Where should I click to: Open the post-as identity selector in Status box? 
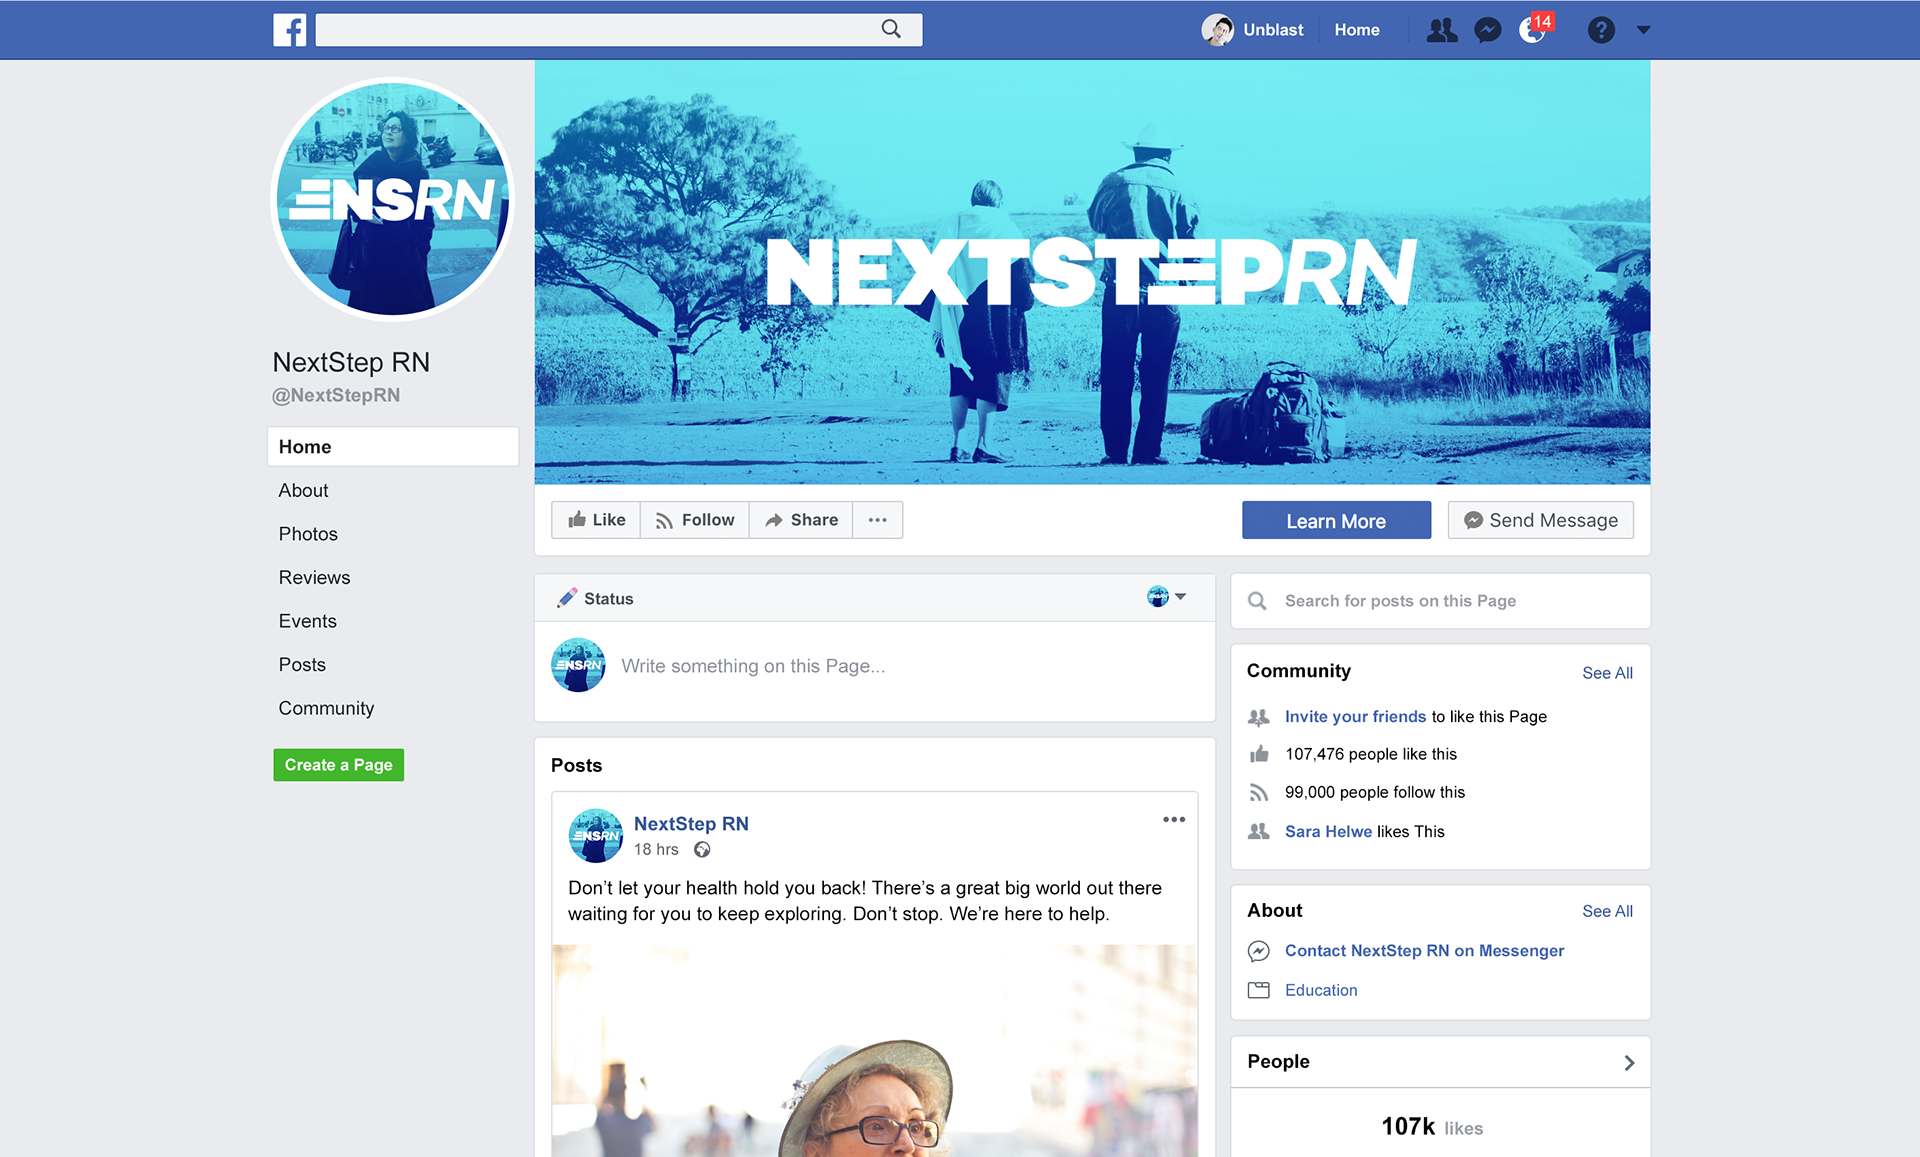pyautogui.click(x=1166, y=597)
